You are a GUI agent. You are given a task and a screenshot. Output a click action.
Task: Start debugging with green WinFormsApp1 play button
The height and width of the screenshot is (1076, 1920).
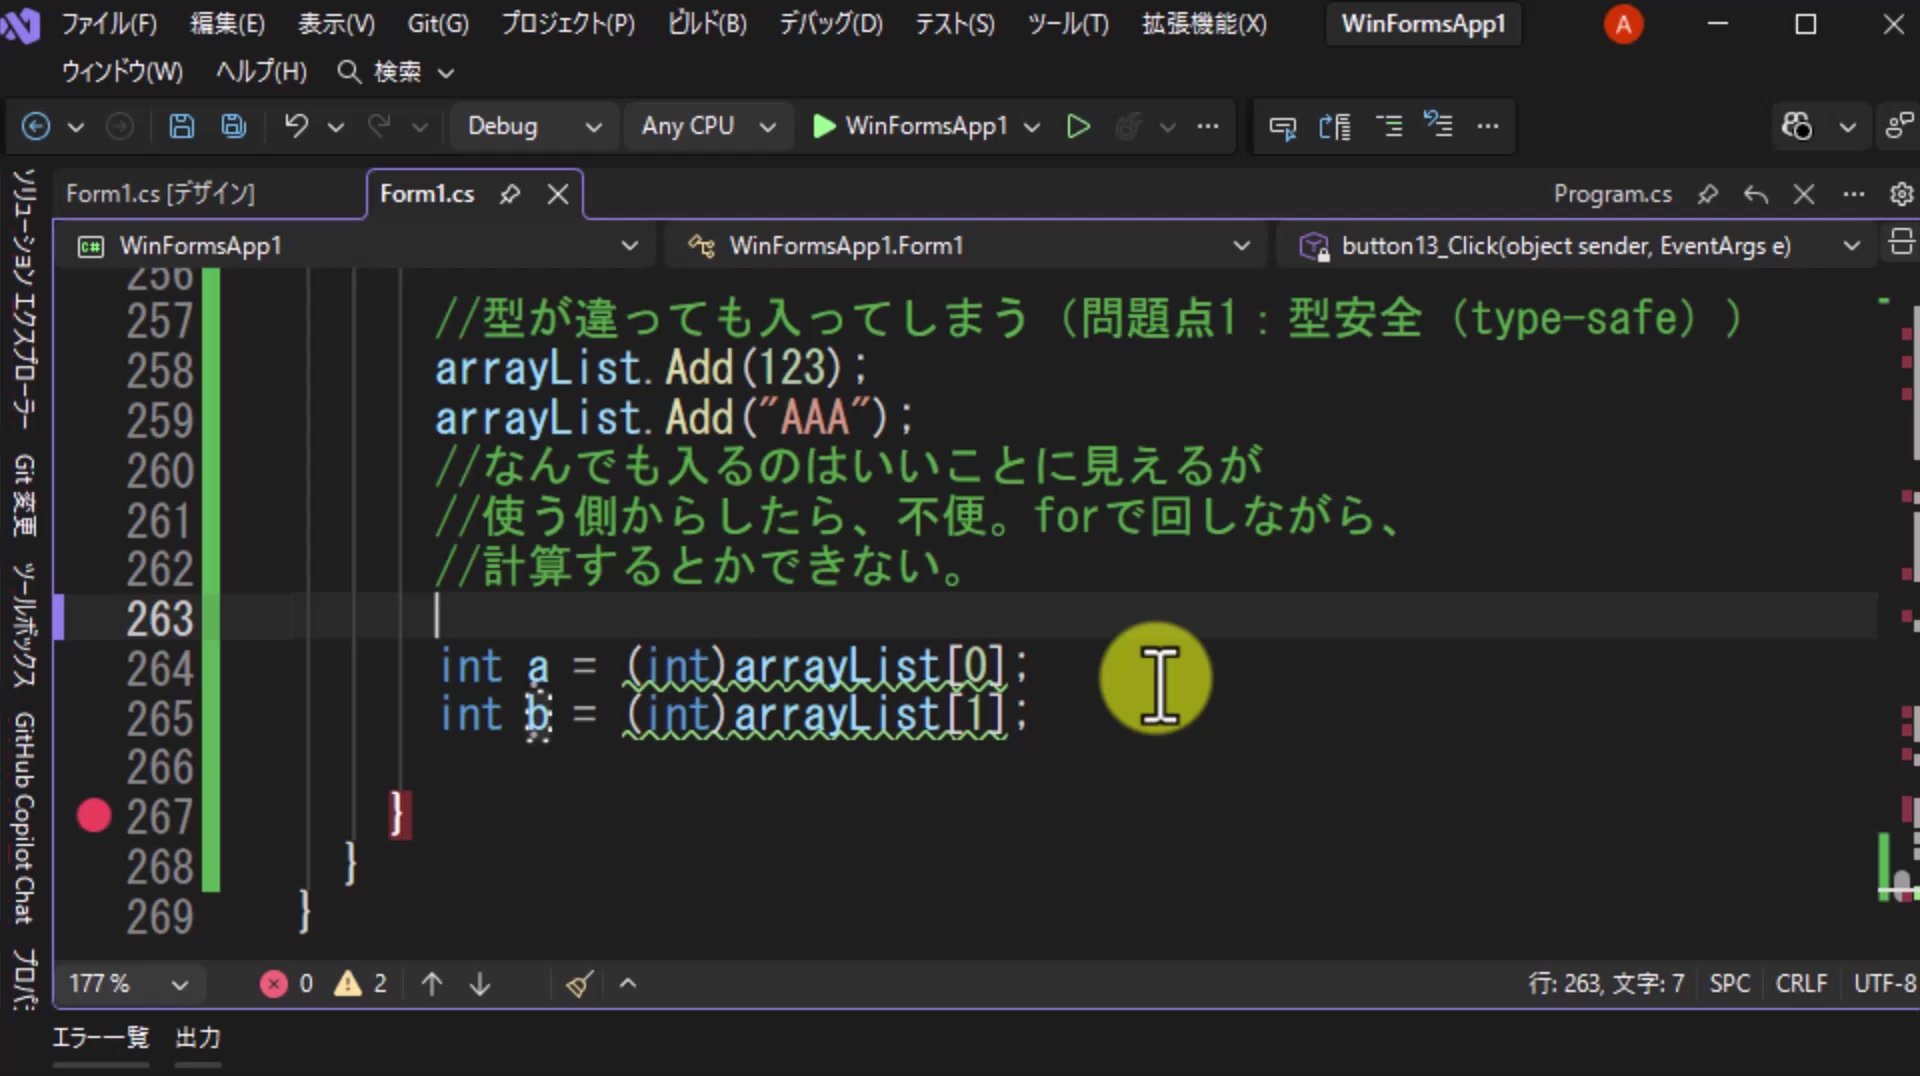coord(910,126)
